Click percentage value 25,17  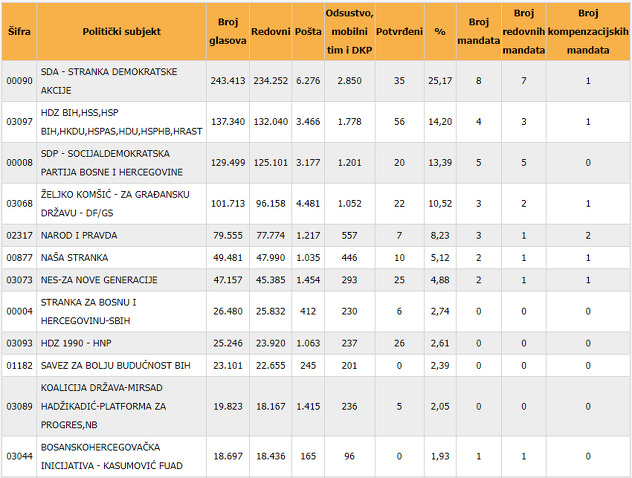coord(440,81)
